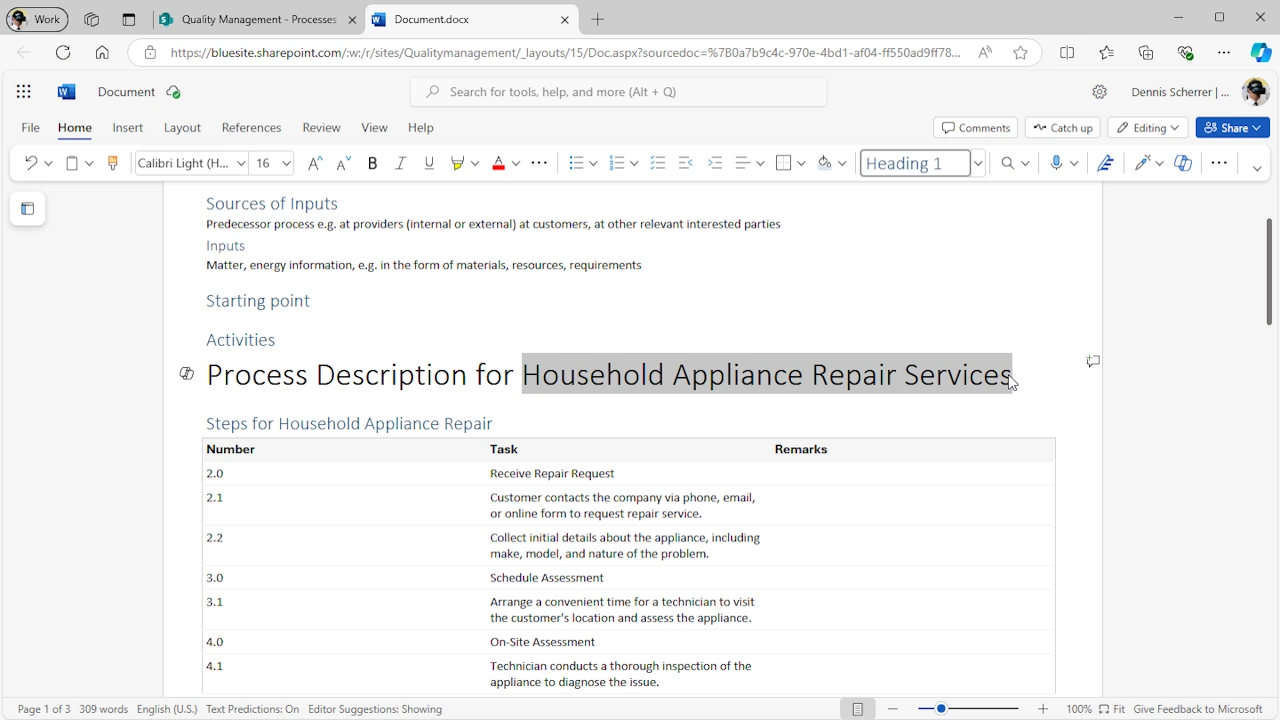Click the zoom out minus button
Image resolution: width=1280 pixels, height=720 pixels.
pyautogui.click(x=893, y=709)
